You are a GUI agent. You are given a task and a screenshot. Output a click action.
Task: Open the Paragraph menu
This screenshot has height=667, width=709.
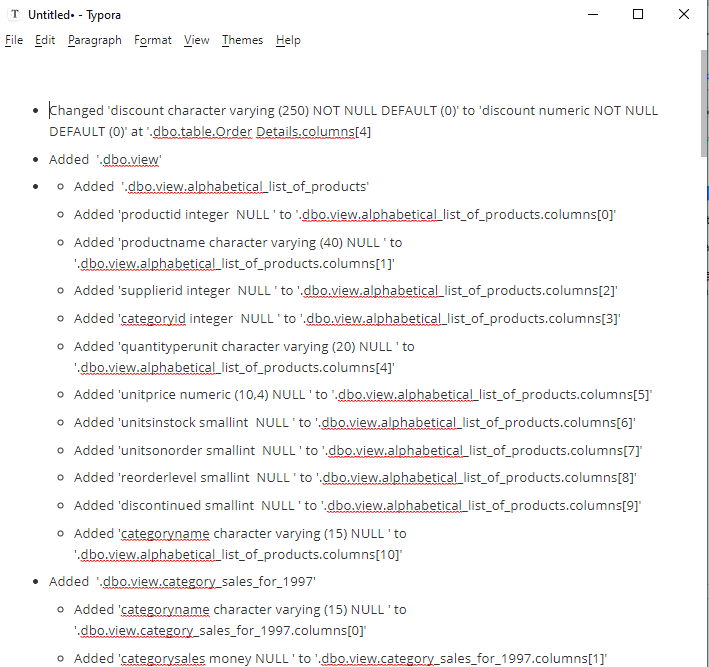coord(95,40)
